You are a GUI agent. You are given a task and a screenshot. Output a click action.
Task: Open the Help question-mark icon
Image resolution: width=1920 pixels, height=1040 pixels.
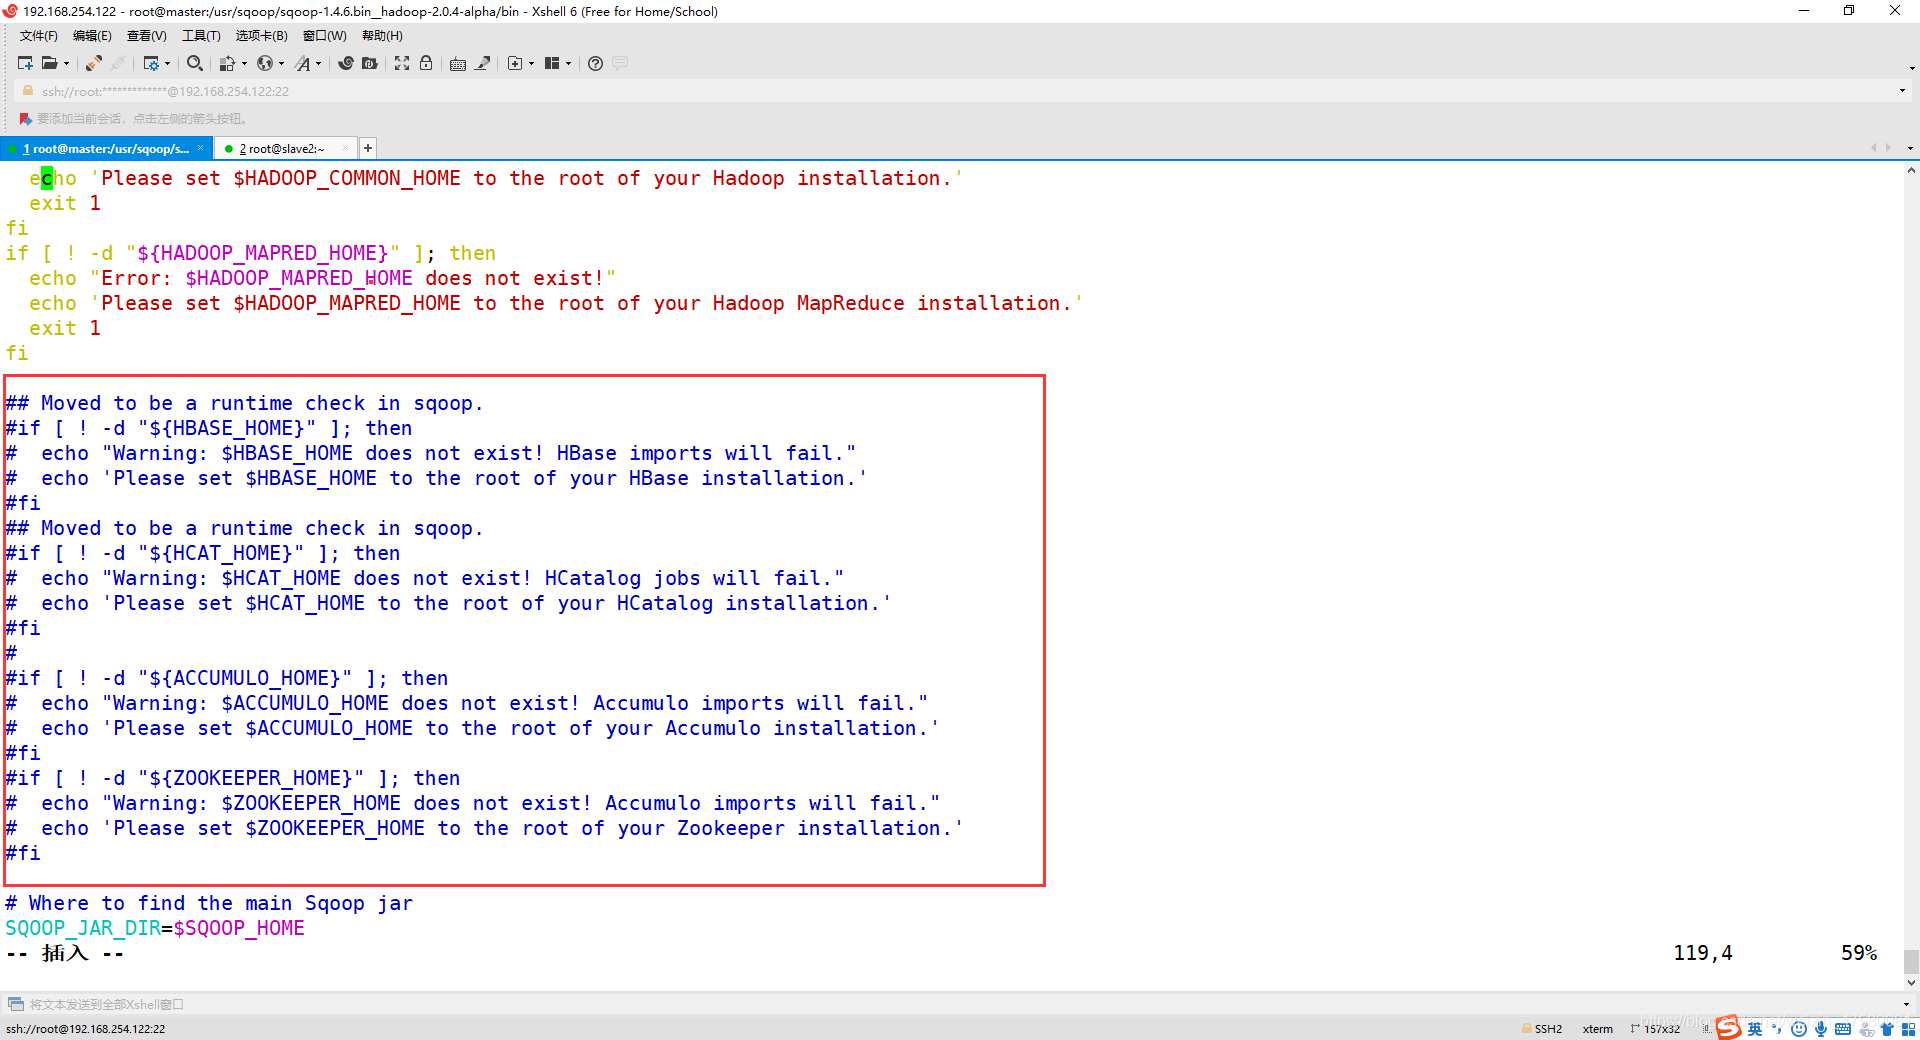595,63
